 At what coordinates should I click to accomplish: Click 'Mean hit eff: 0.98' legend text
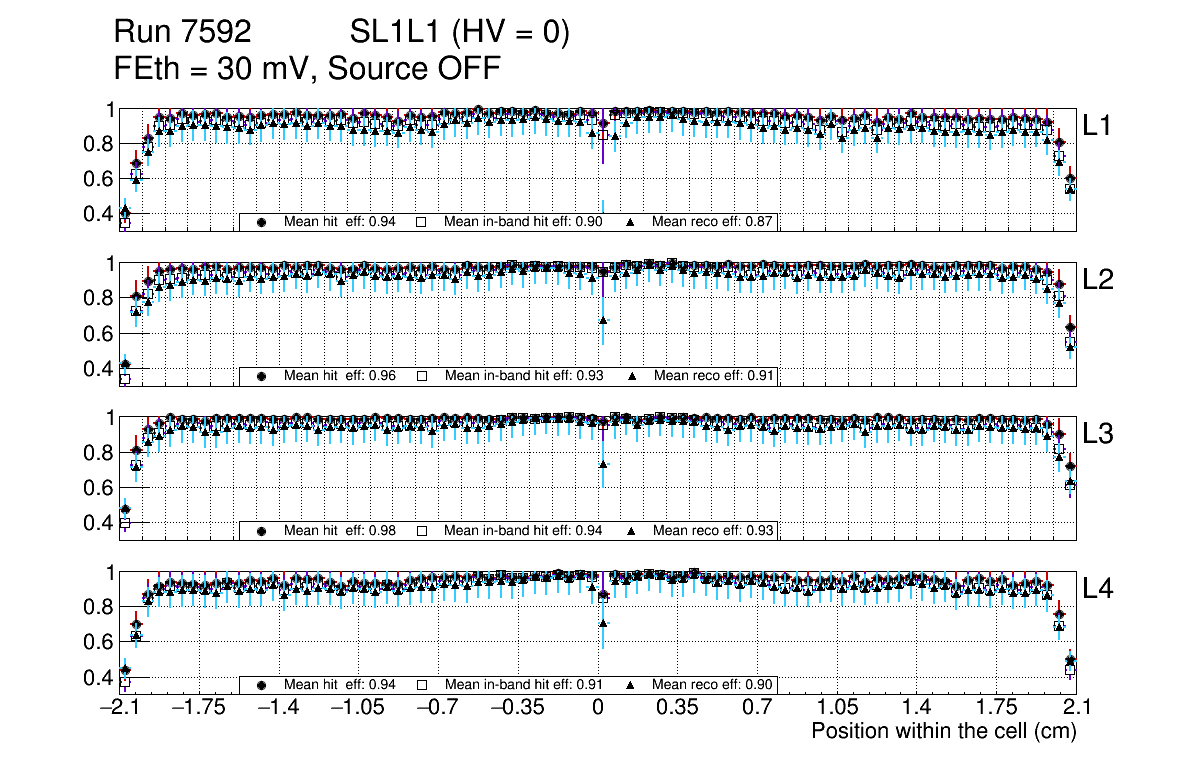click(340, 530)
